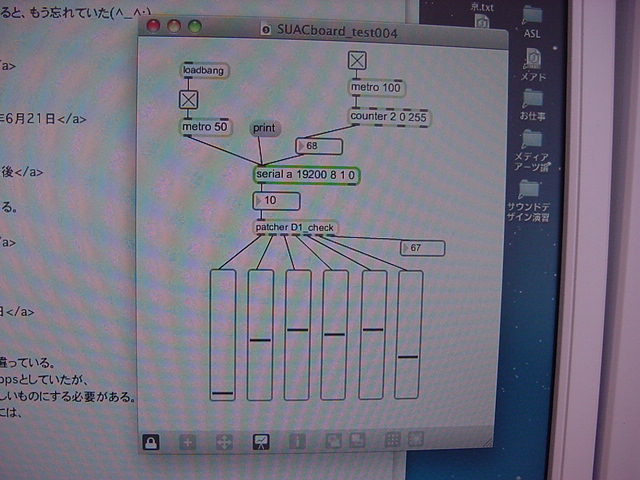This screenshot has height=480, width=640.
Task: Select the serial a 19200 8 1 0 object
Action: point(306,175)
